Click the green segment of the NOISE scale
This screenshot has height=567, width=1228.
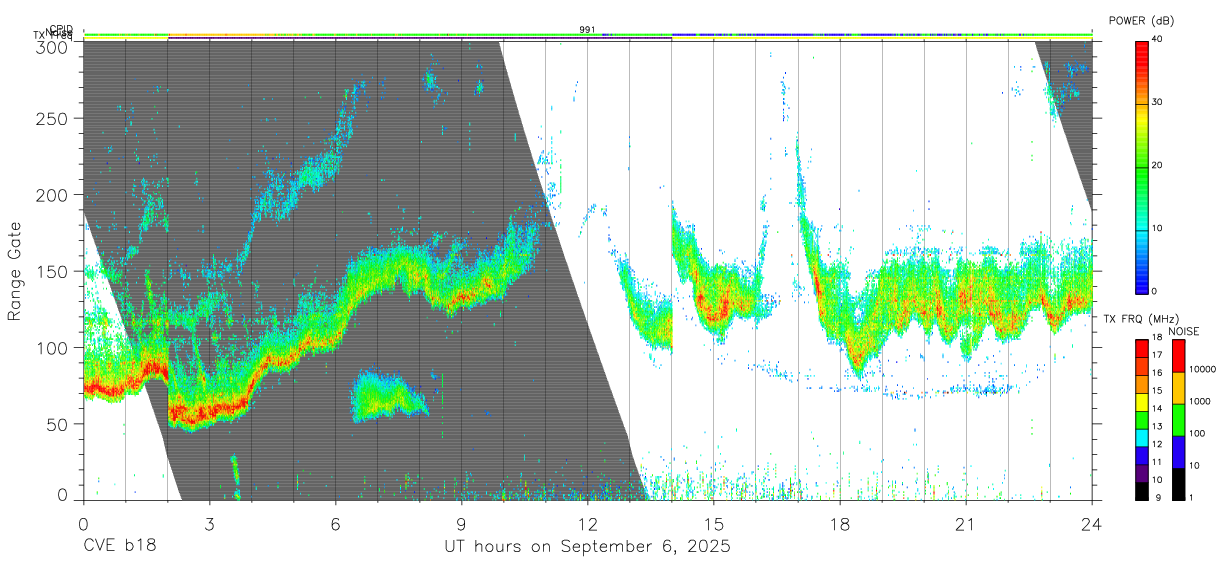click(1178, 419)
